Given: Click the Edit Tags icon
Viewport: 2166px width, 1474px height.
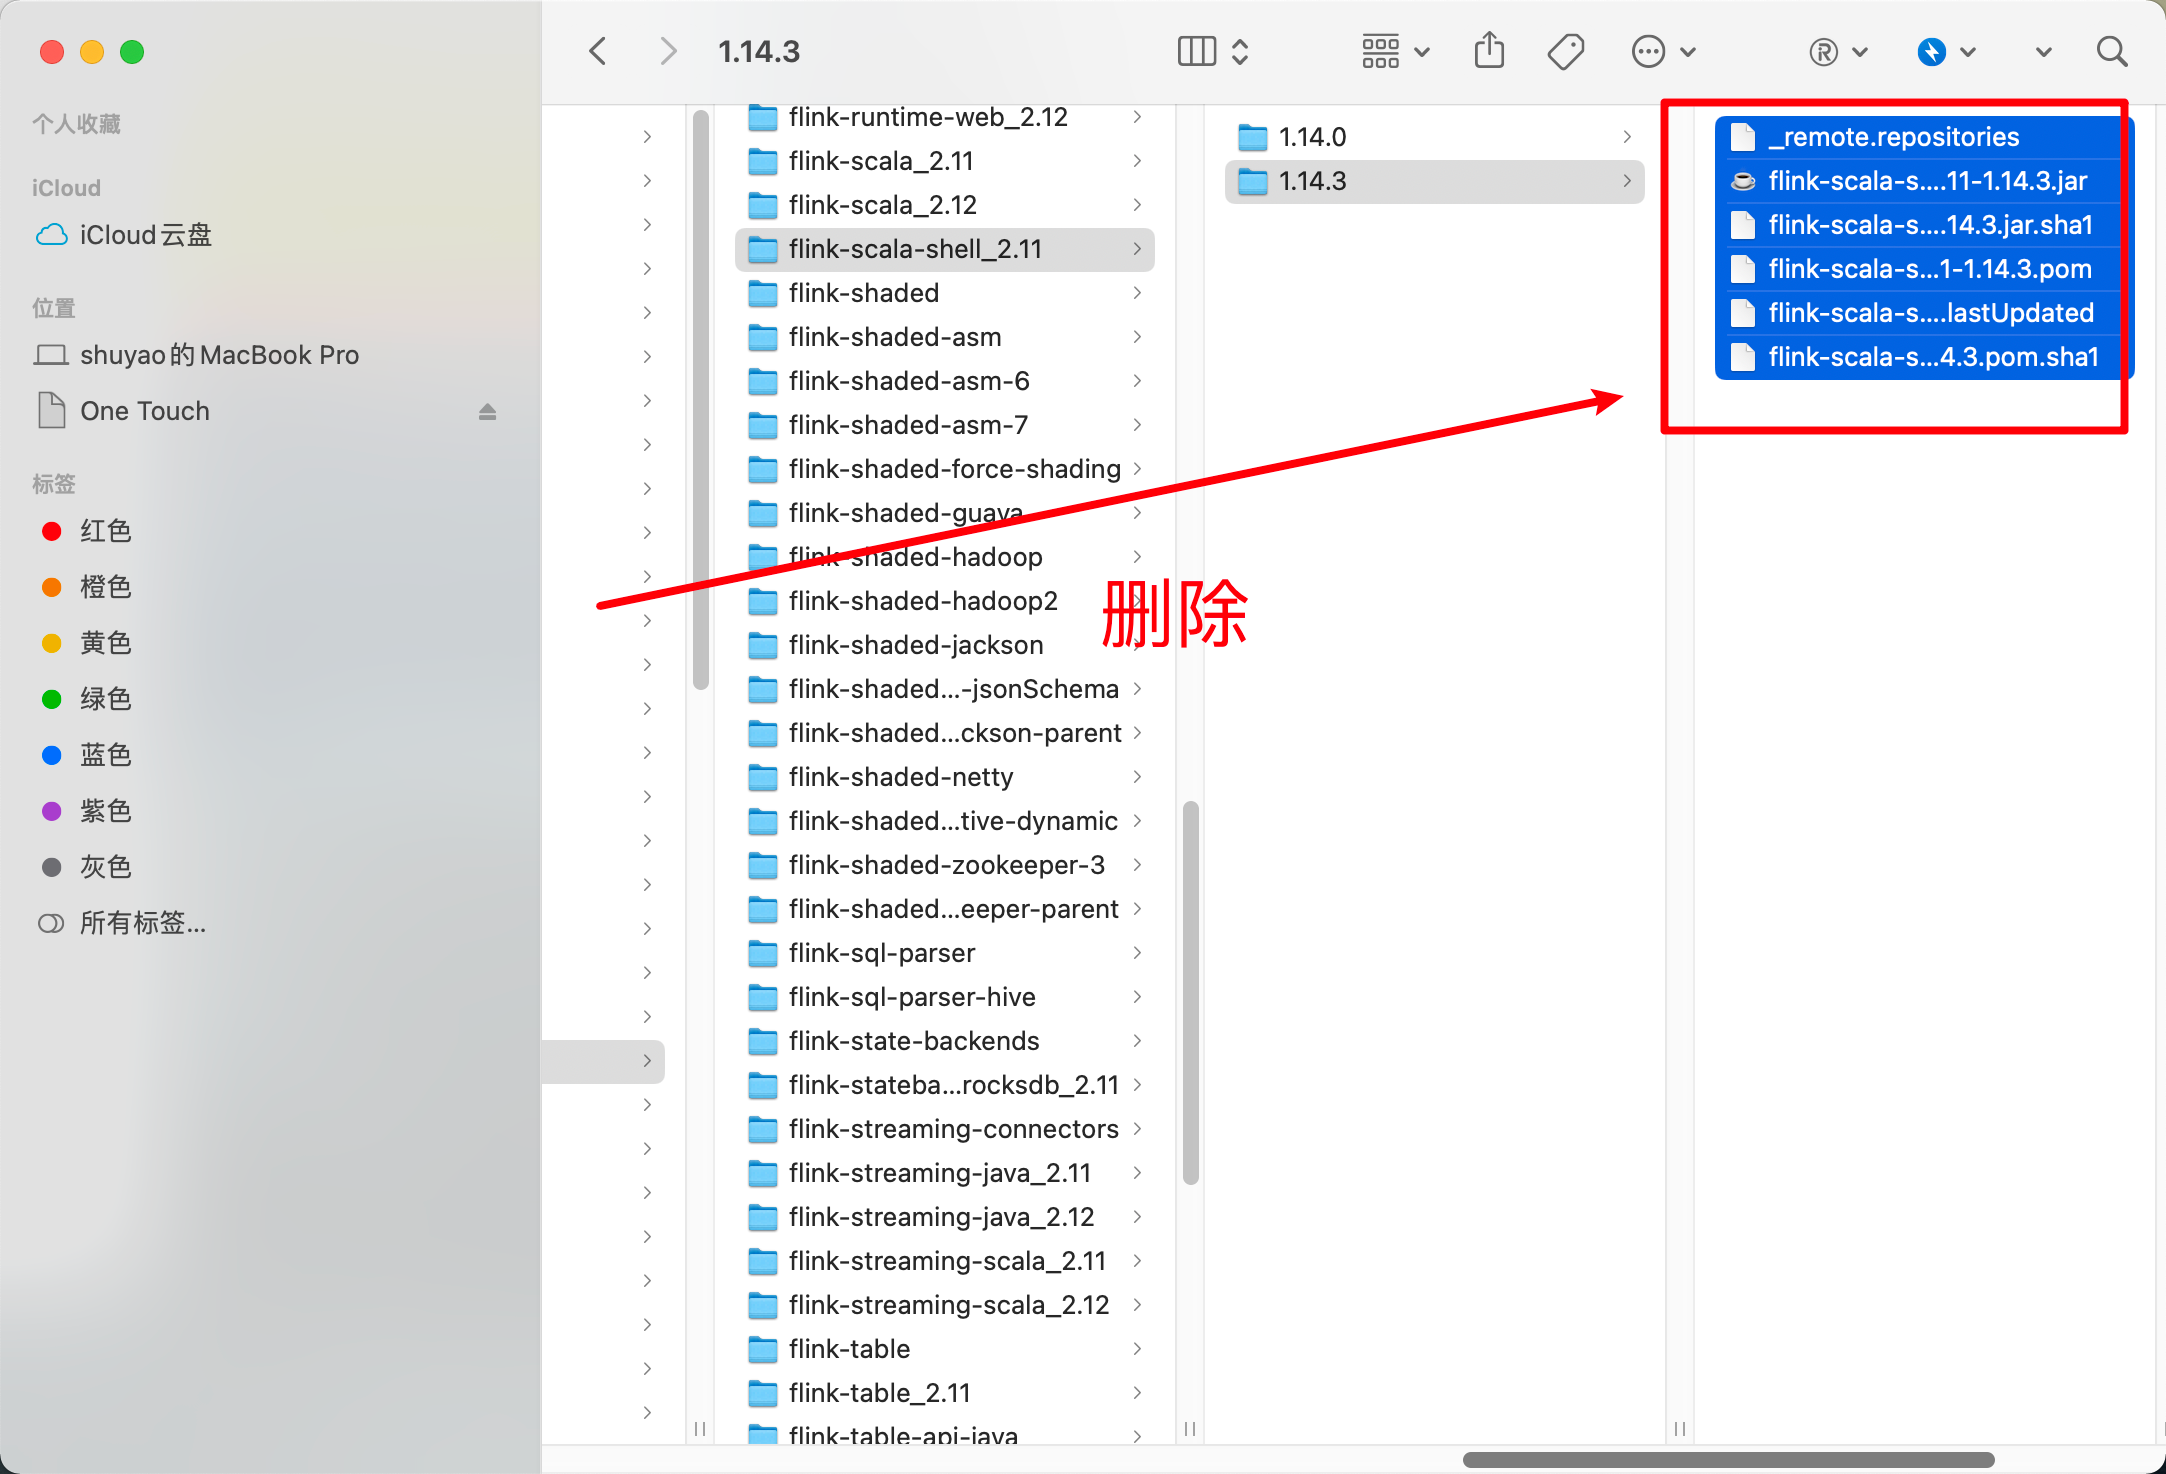Looking at the screenshot, I should point(1566,51).
